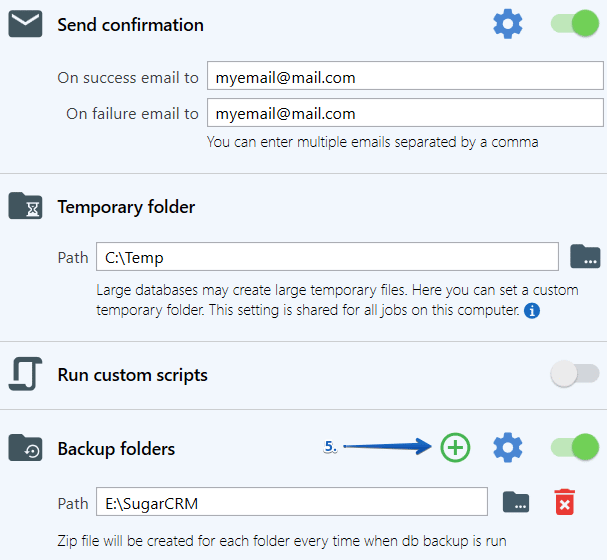Browse for temporary folder path
This screenshot has width=607, height=560.
click(585, 256)
